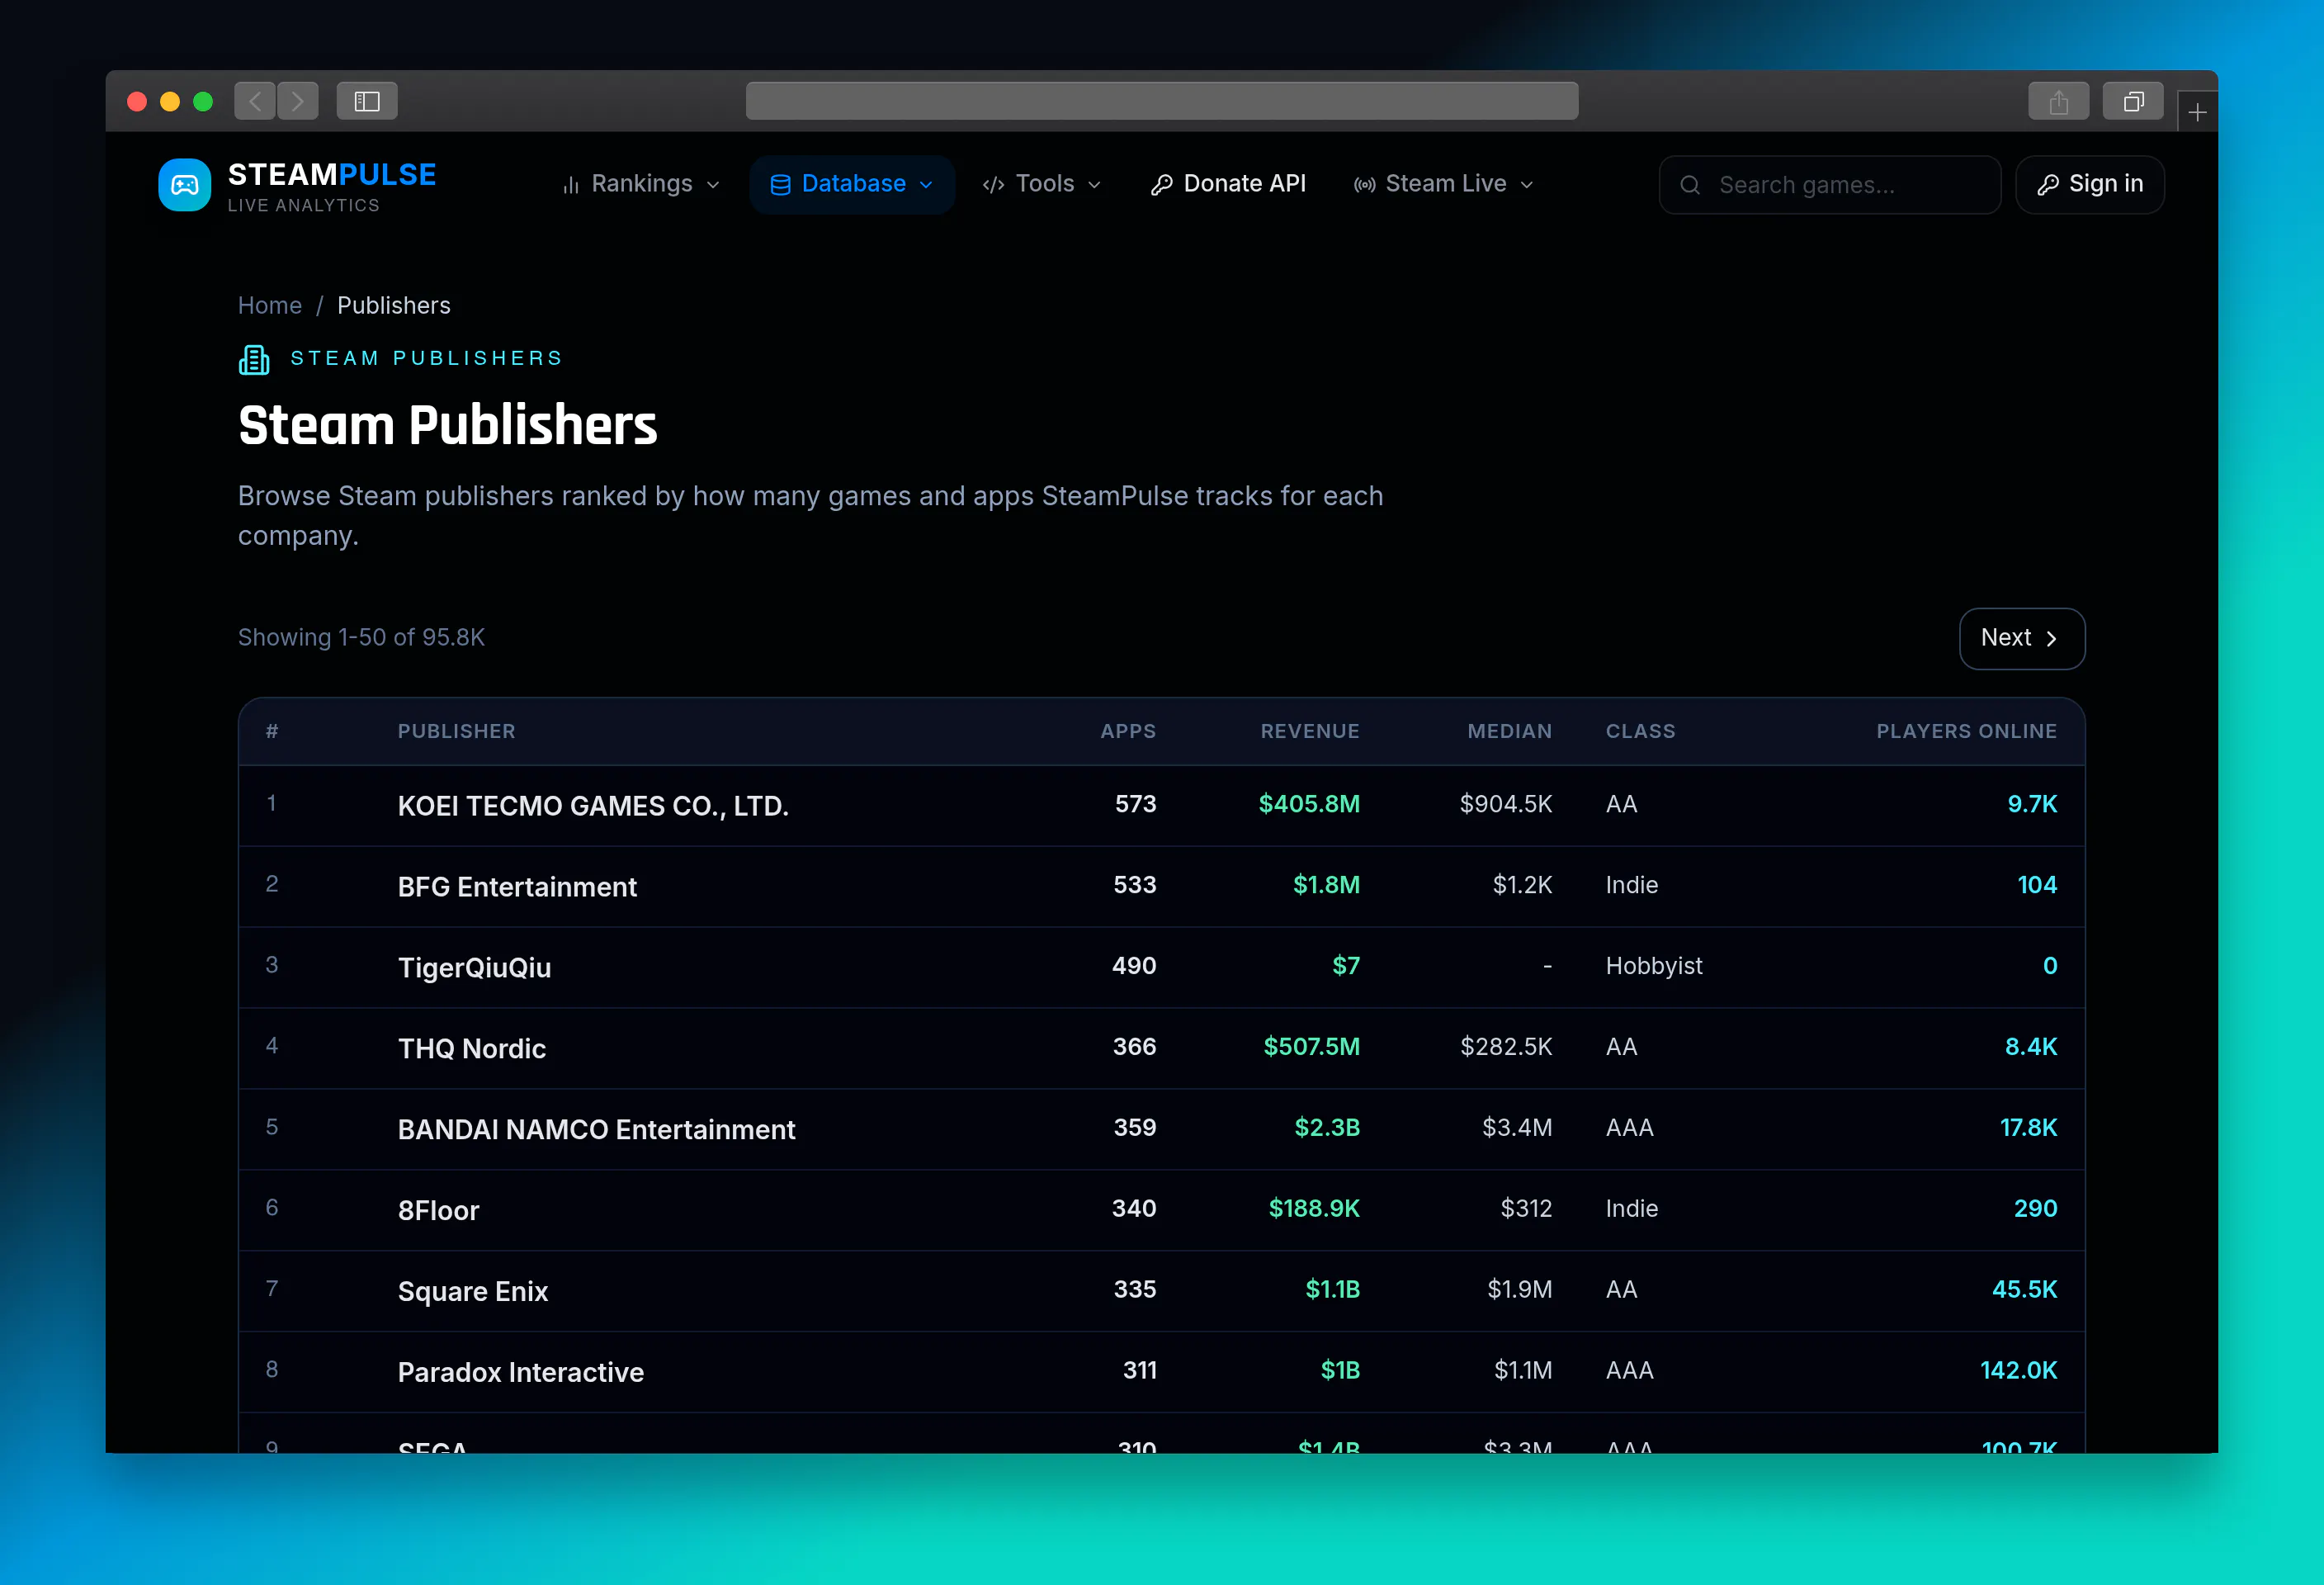Click the $2.3B revenue value
The image size is (2324, 1585).
click(1327, 1128)
